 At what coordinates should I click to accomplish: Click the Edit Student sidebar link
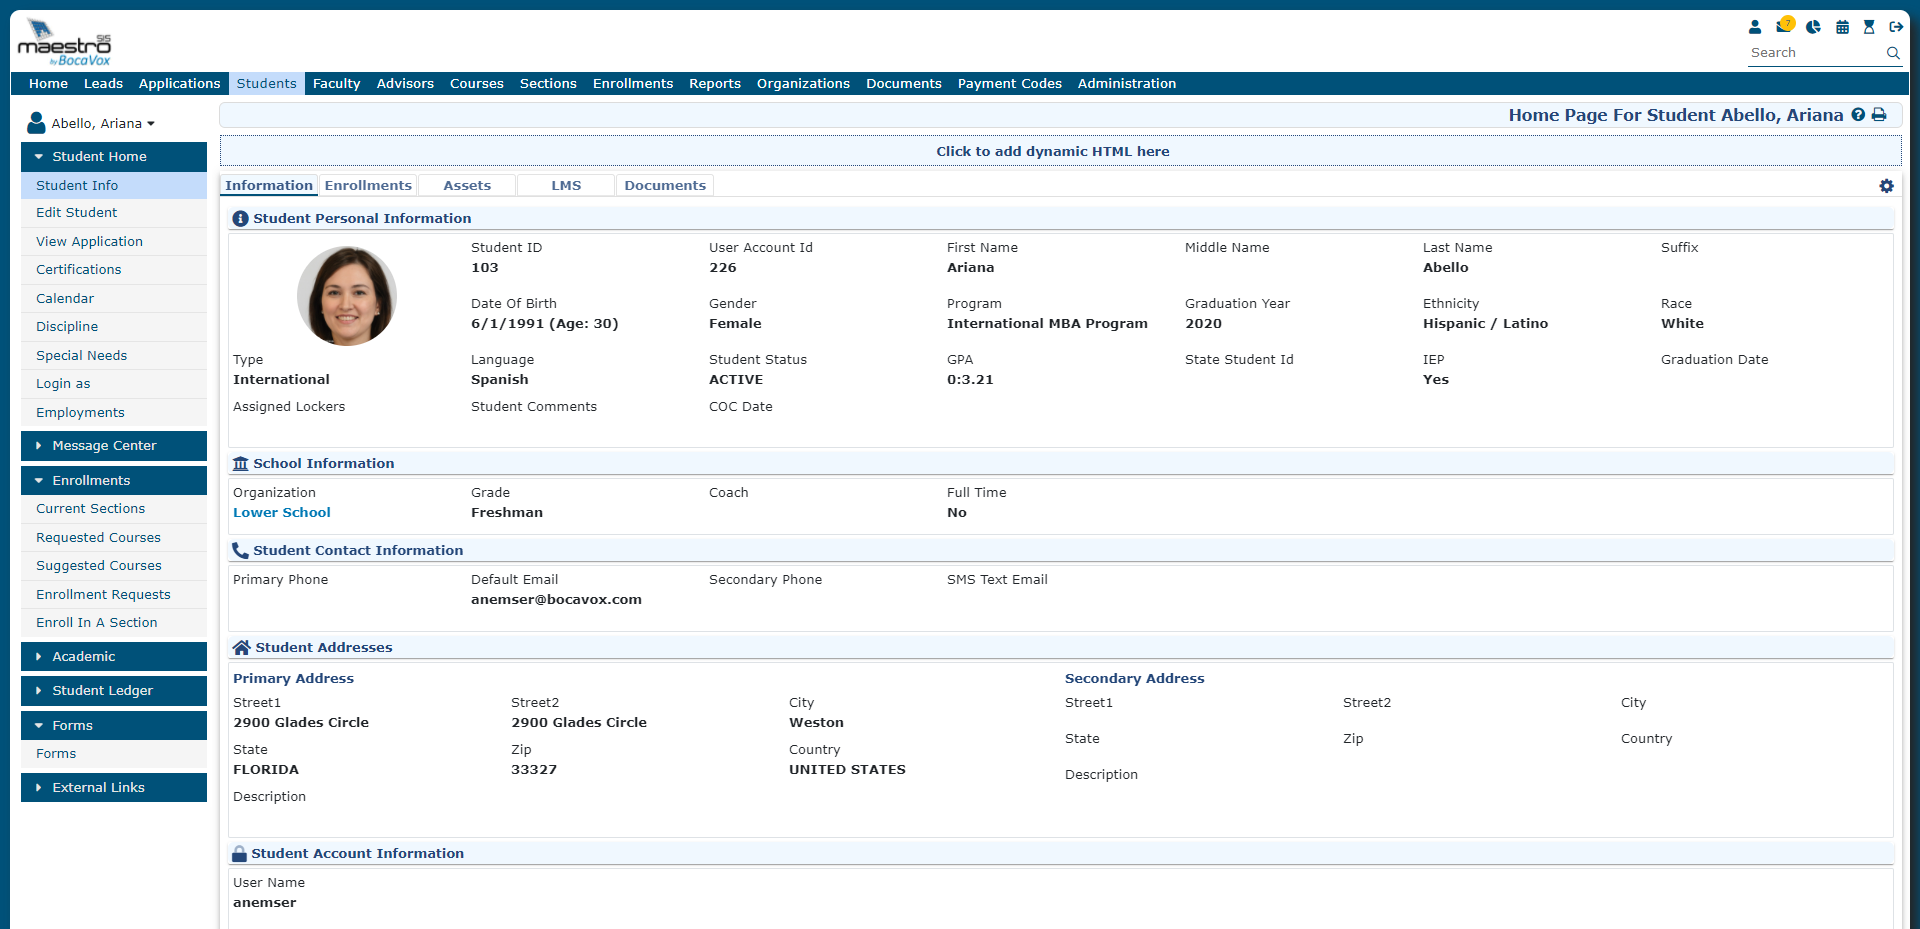pyautogui.click(x=77, y=213)
